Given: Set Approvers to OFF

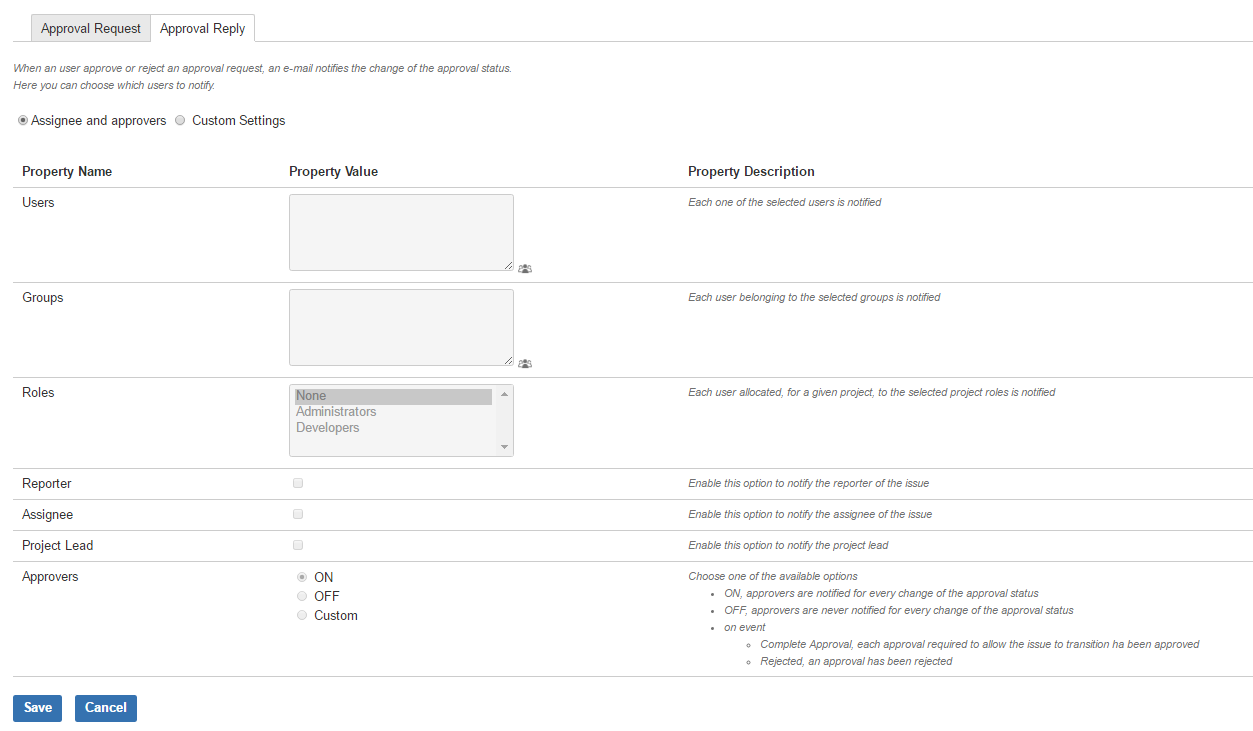Looking at the screenshot, I should click(x=302, y=596).
